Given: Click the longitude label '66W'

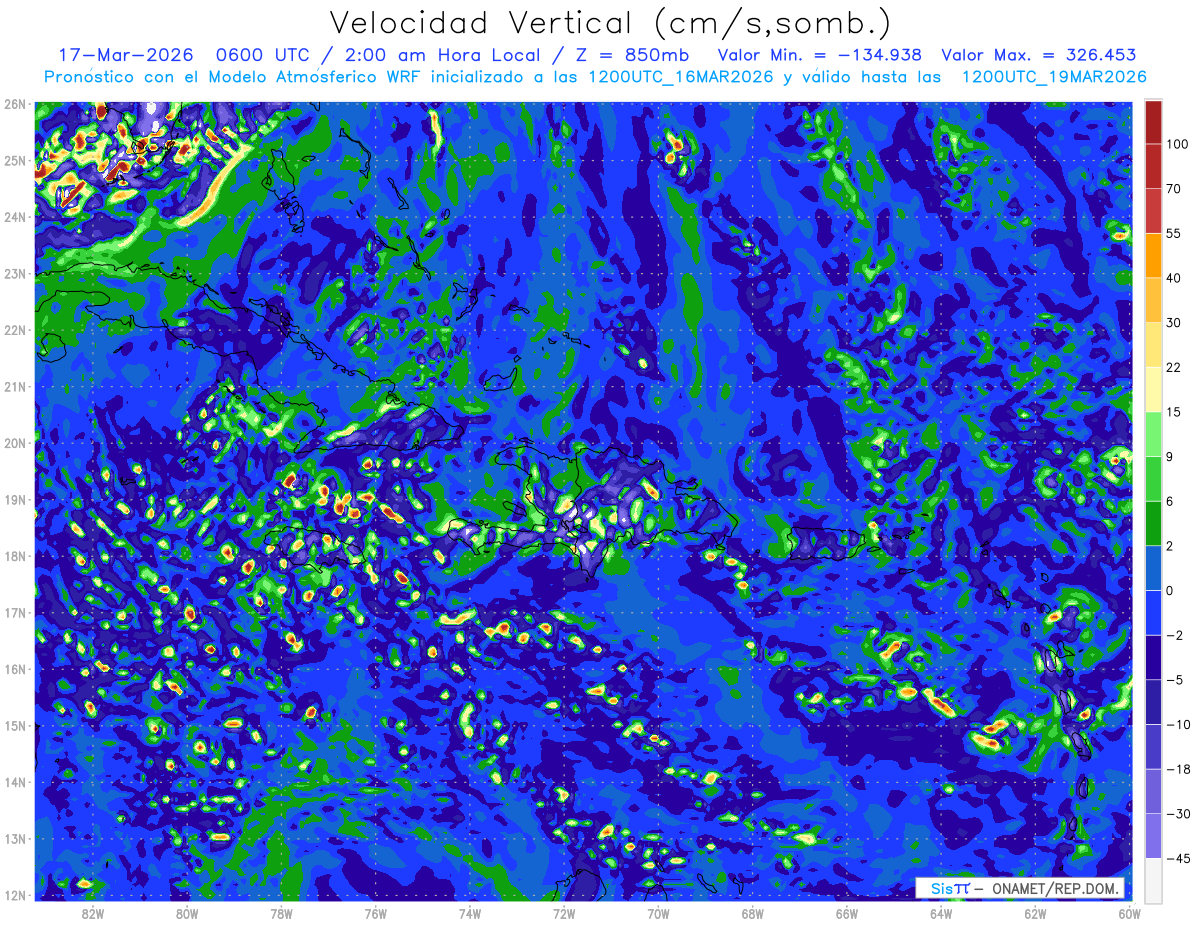Looking at the screenshot, I should 847,913.
